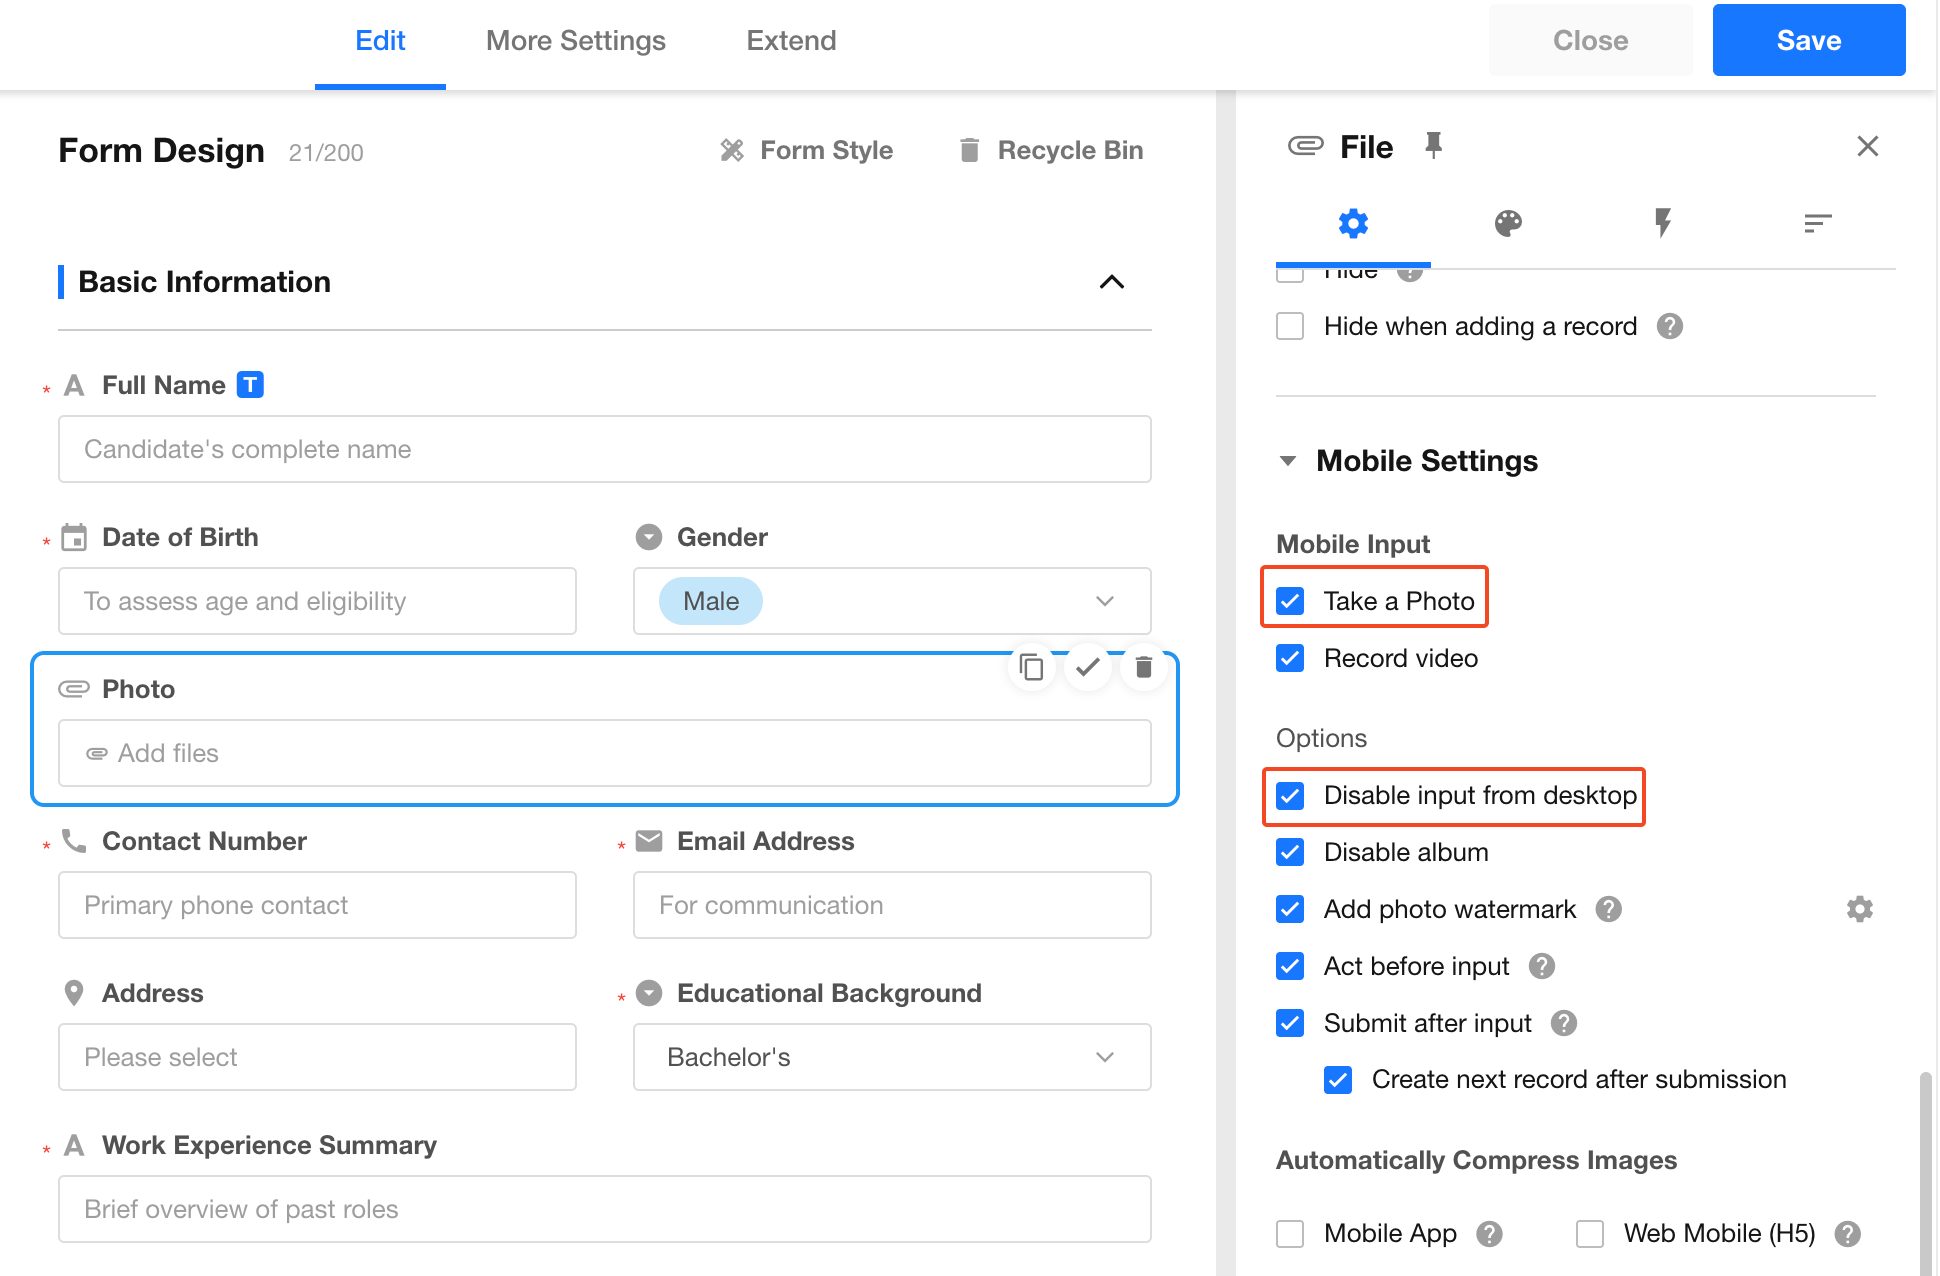The height and width of the screenshot is (1276, 1940).
Task: Click the Save button
Action: [x=1808, y=41]
